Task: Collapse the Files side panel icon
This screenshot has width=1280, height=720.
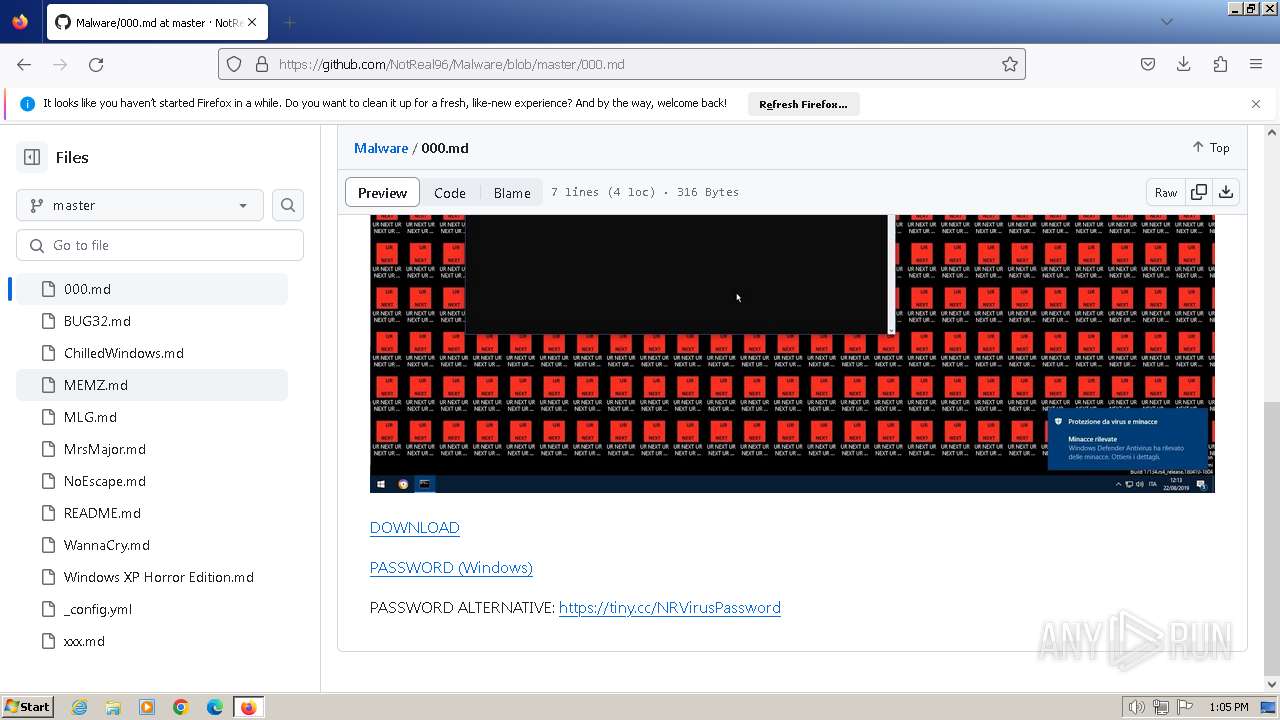Action: pos(32,157)
